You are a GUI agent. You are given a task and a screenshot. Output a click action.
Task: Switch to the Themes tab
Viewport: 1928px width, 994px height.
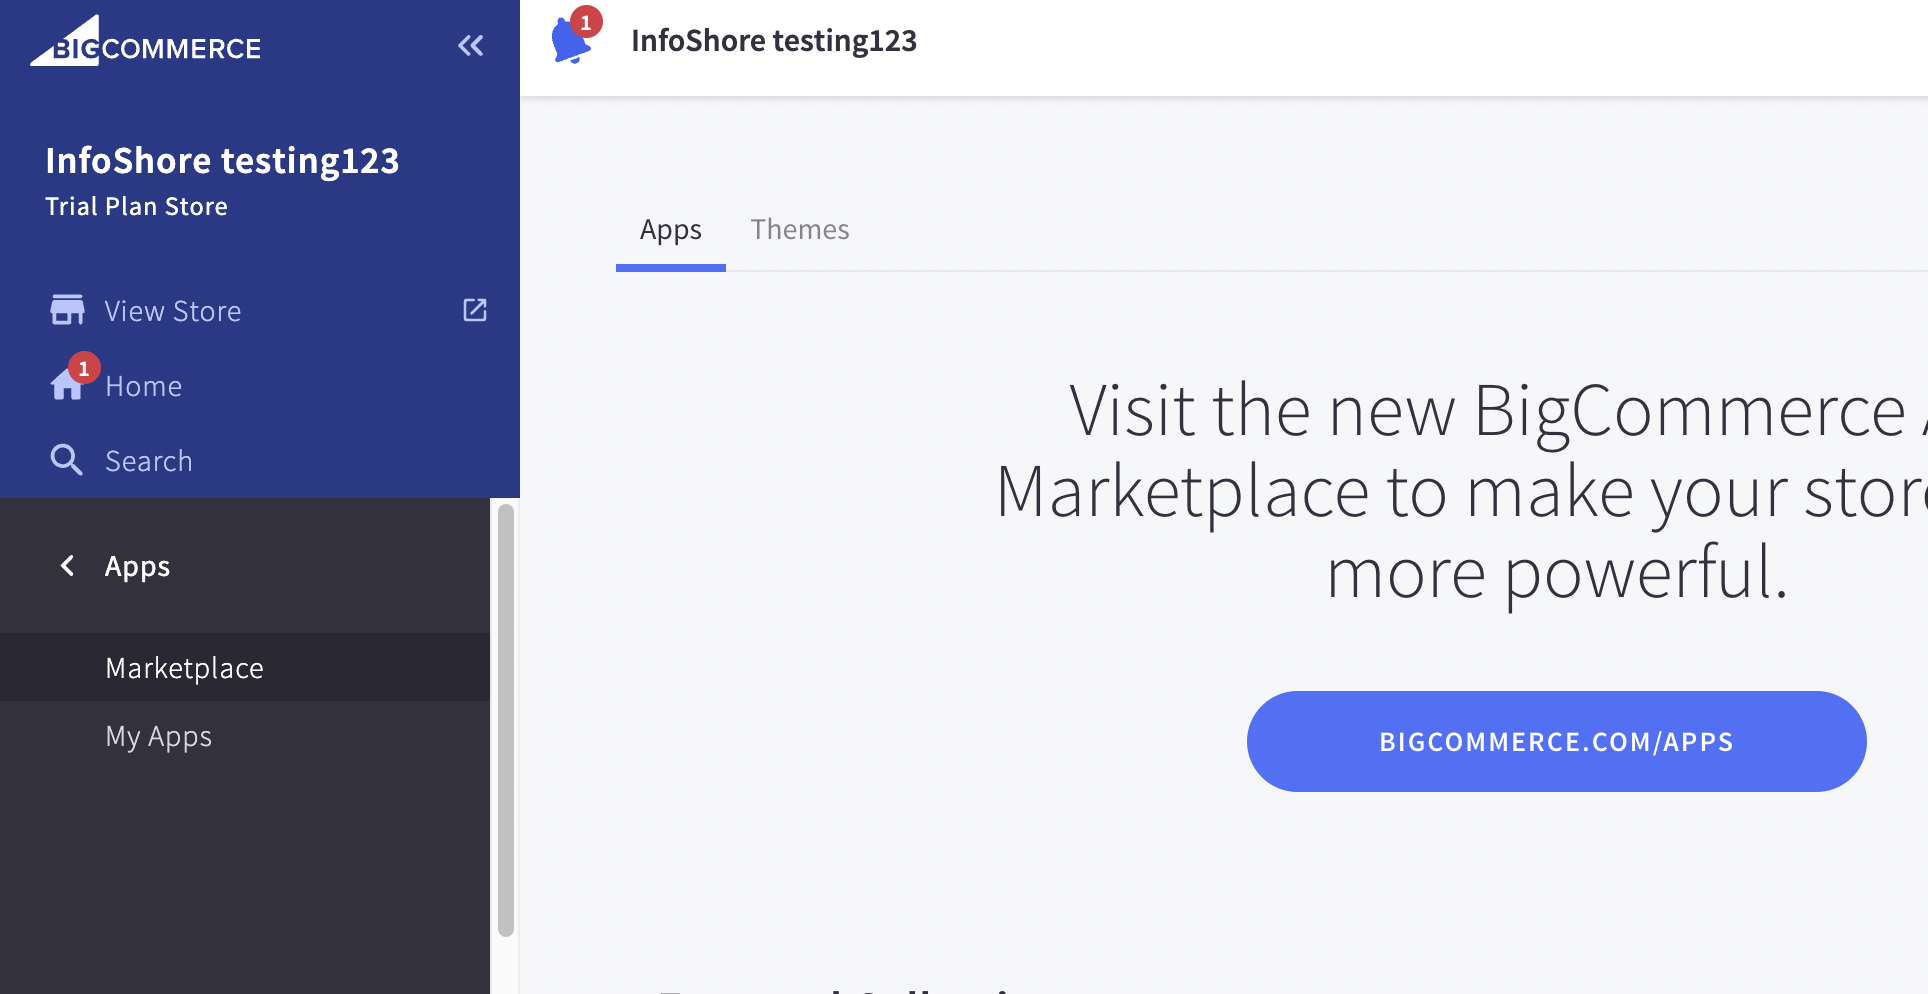click(x=799, y=230)
